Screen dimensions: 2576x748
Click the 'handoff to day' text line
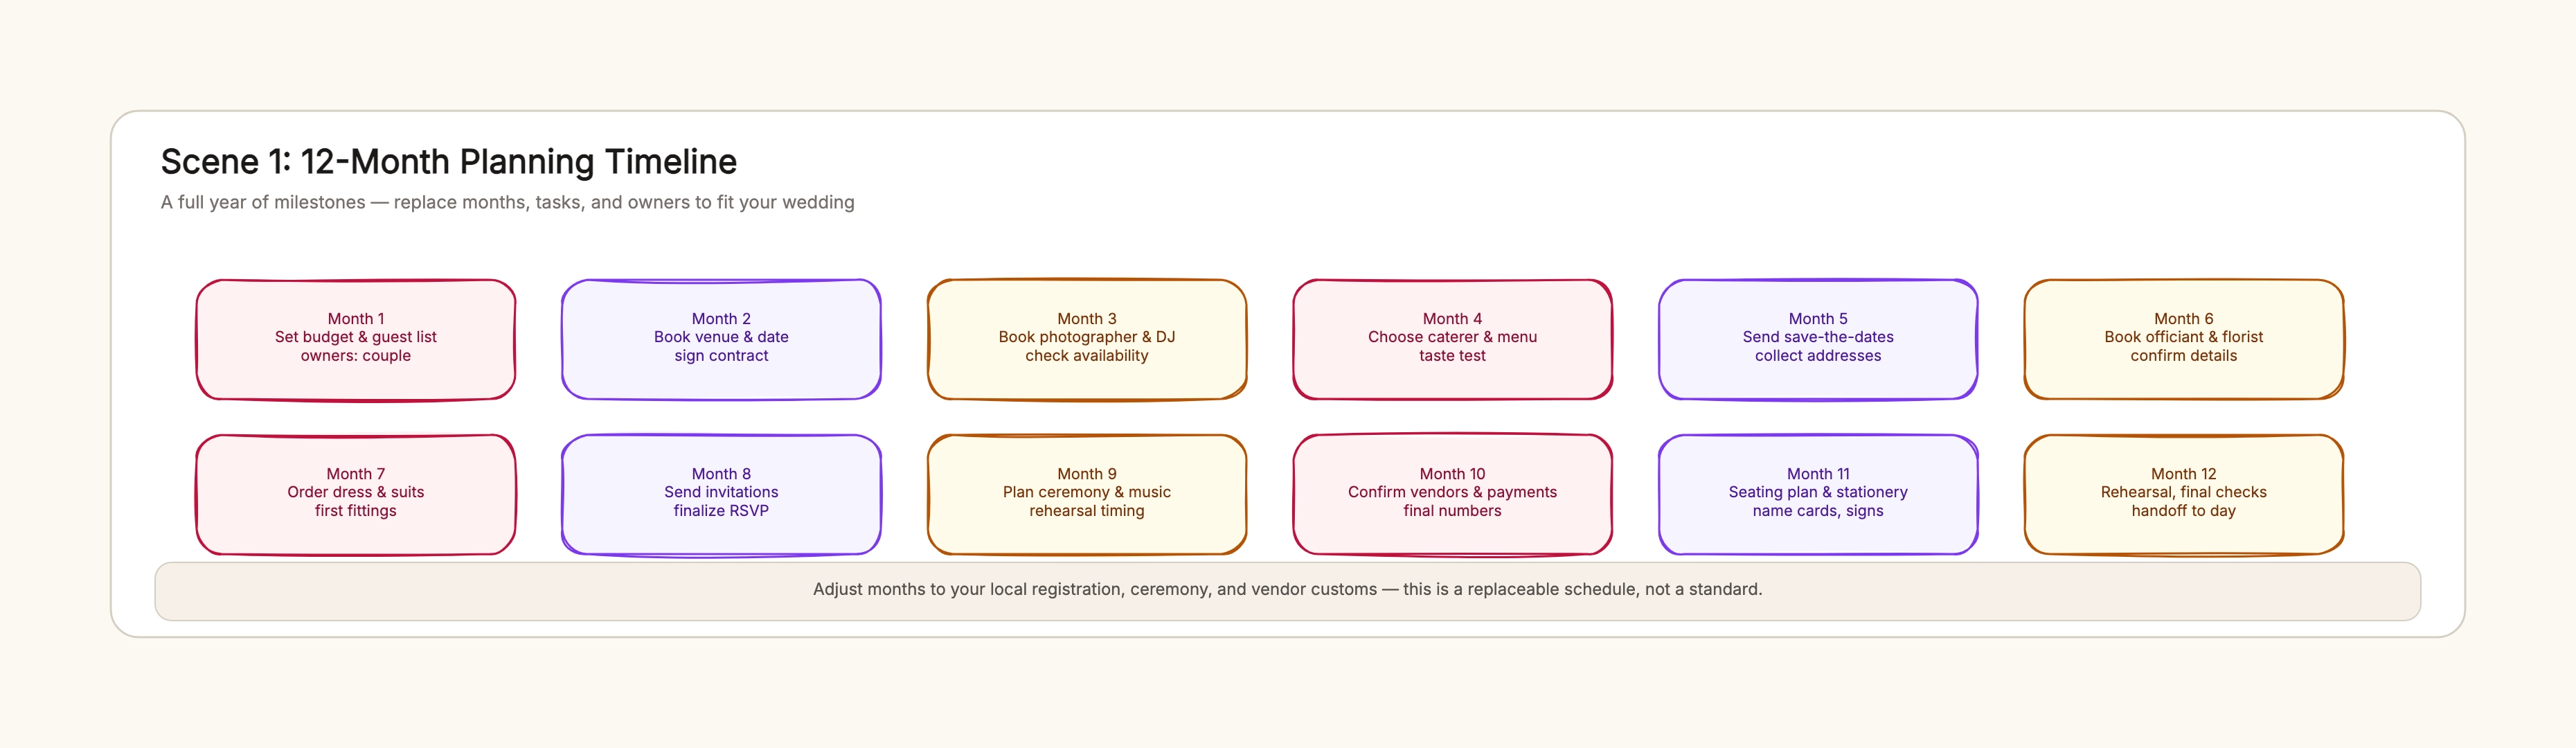coord(2184,511)
